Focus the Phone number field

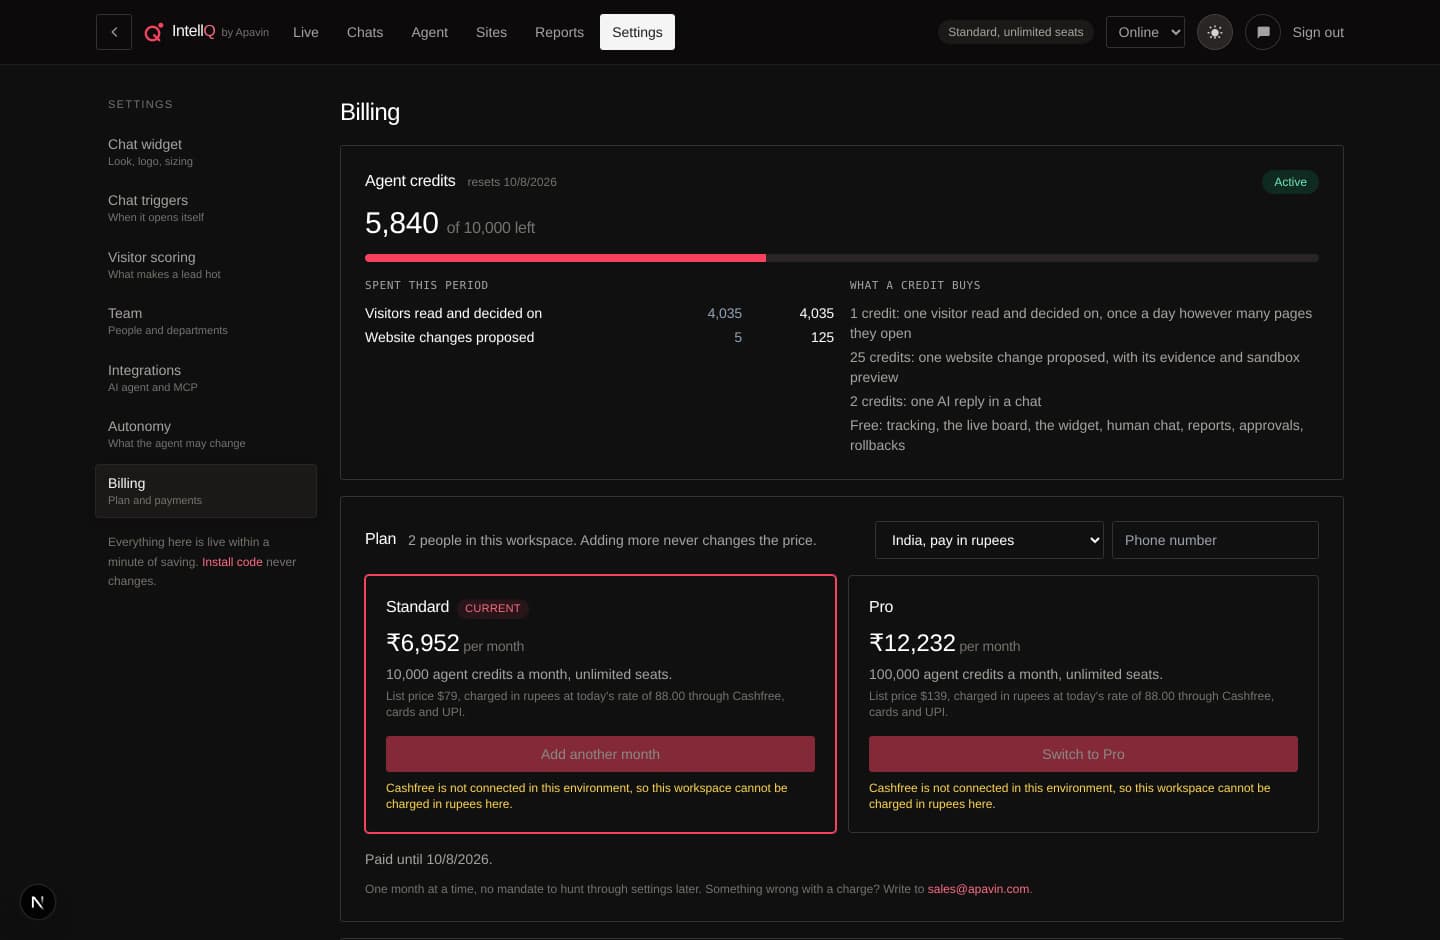coord(1215,540)
